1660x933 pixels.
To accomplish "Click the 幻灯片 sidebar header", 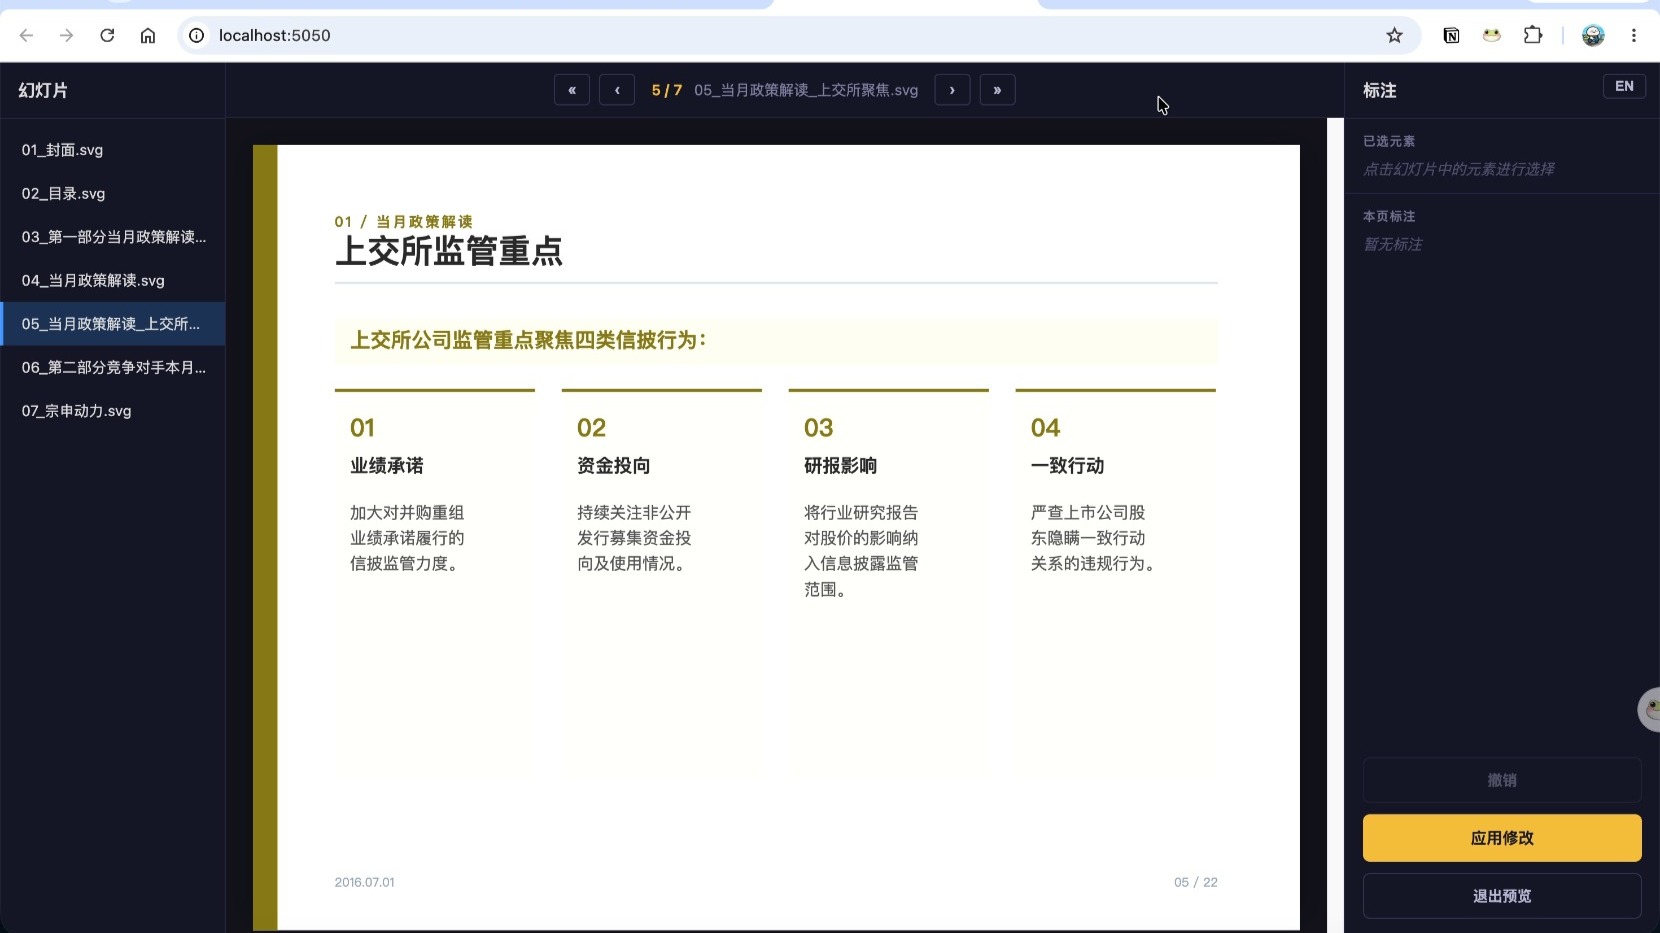I will coord(43,90).
